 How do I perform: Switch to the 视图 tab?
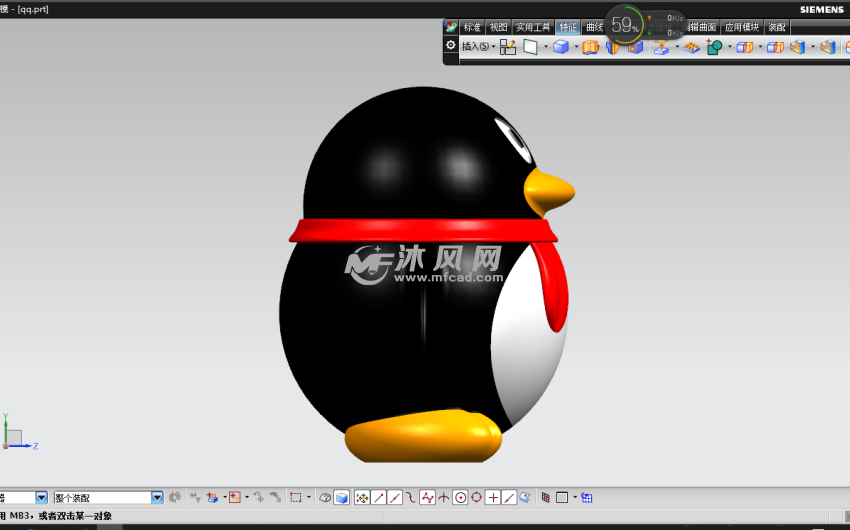(x=498, y=27)
